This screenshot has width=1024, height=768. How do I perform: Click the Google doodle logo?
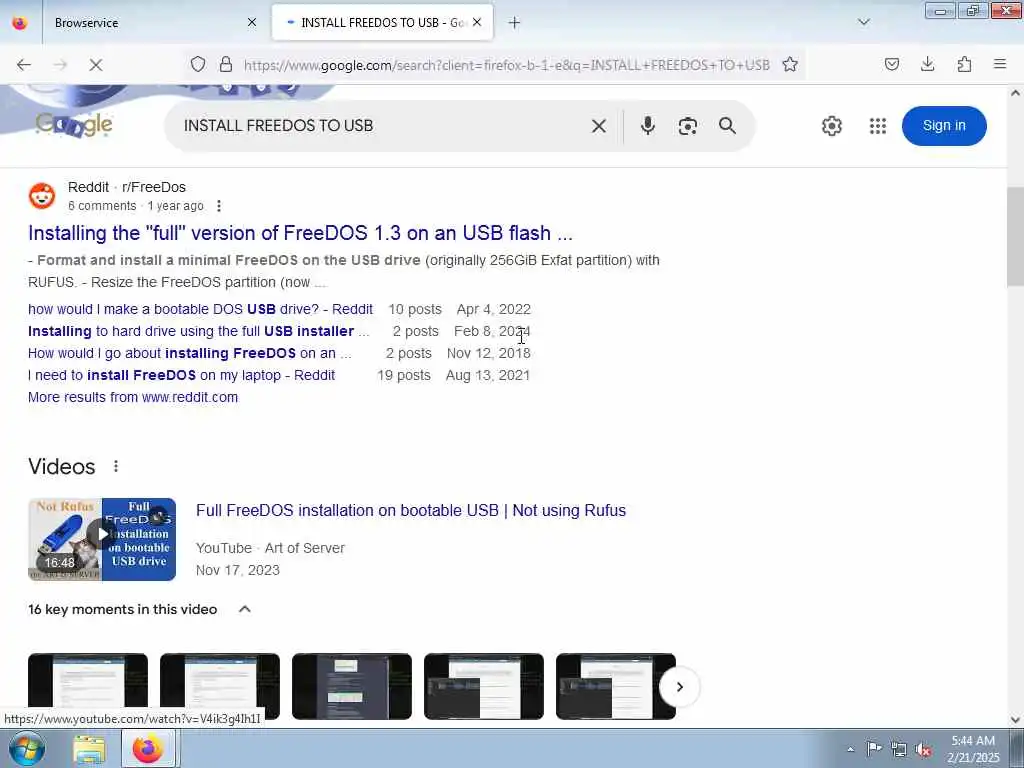coord(74,124)
